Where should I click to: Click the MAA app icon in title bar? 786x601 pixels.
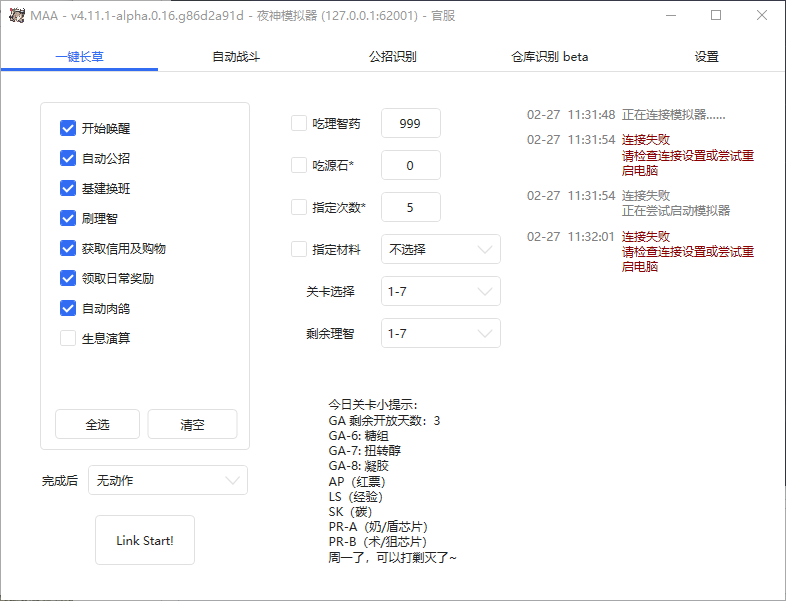[16, 16]
